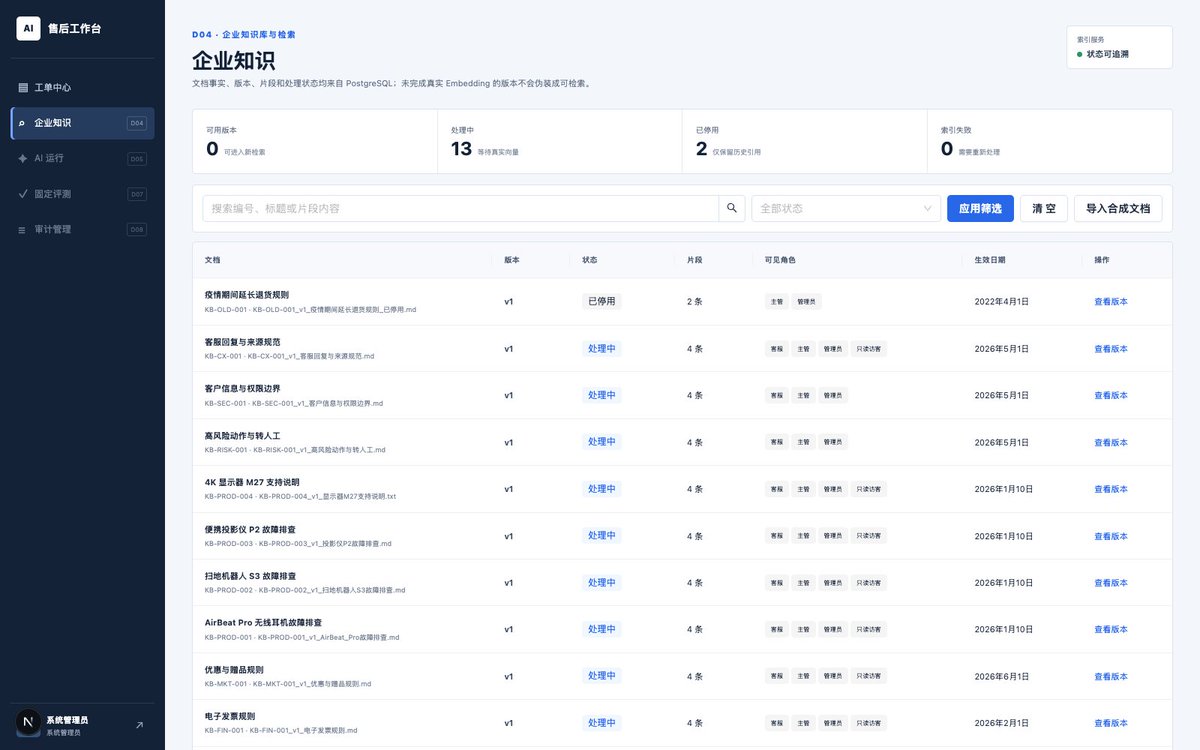Click the document title 客户信息与权限边界
This screenshot has height=750, width=1200.
(x=242, y=389)
